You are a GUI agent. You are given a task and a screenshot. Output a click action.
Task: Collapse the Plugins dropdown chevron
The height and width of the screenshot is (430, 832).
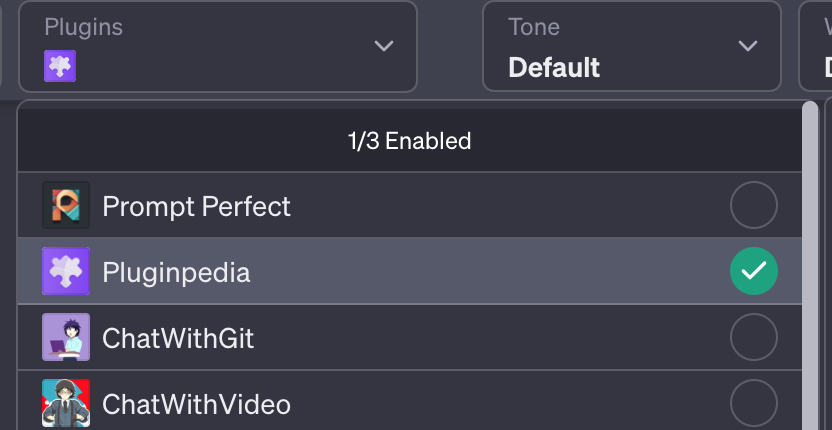tap(383, 46)
